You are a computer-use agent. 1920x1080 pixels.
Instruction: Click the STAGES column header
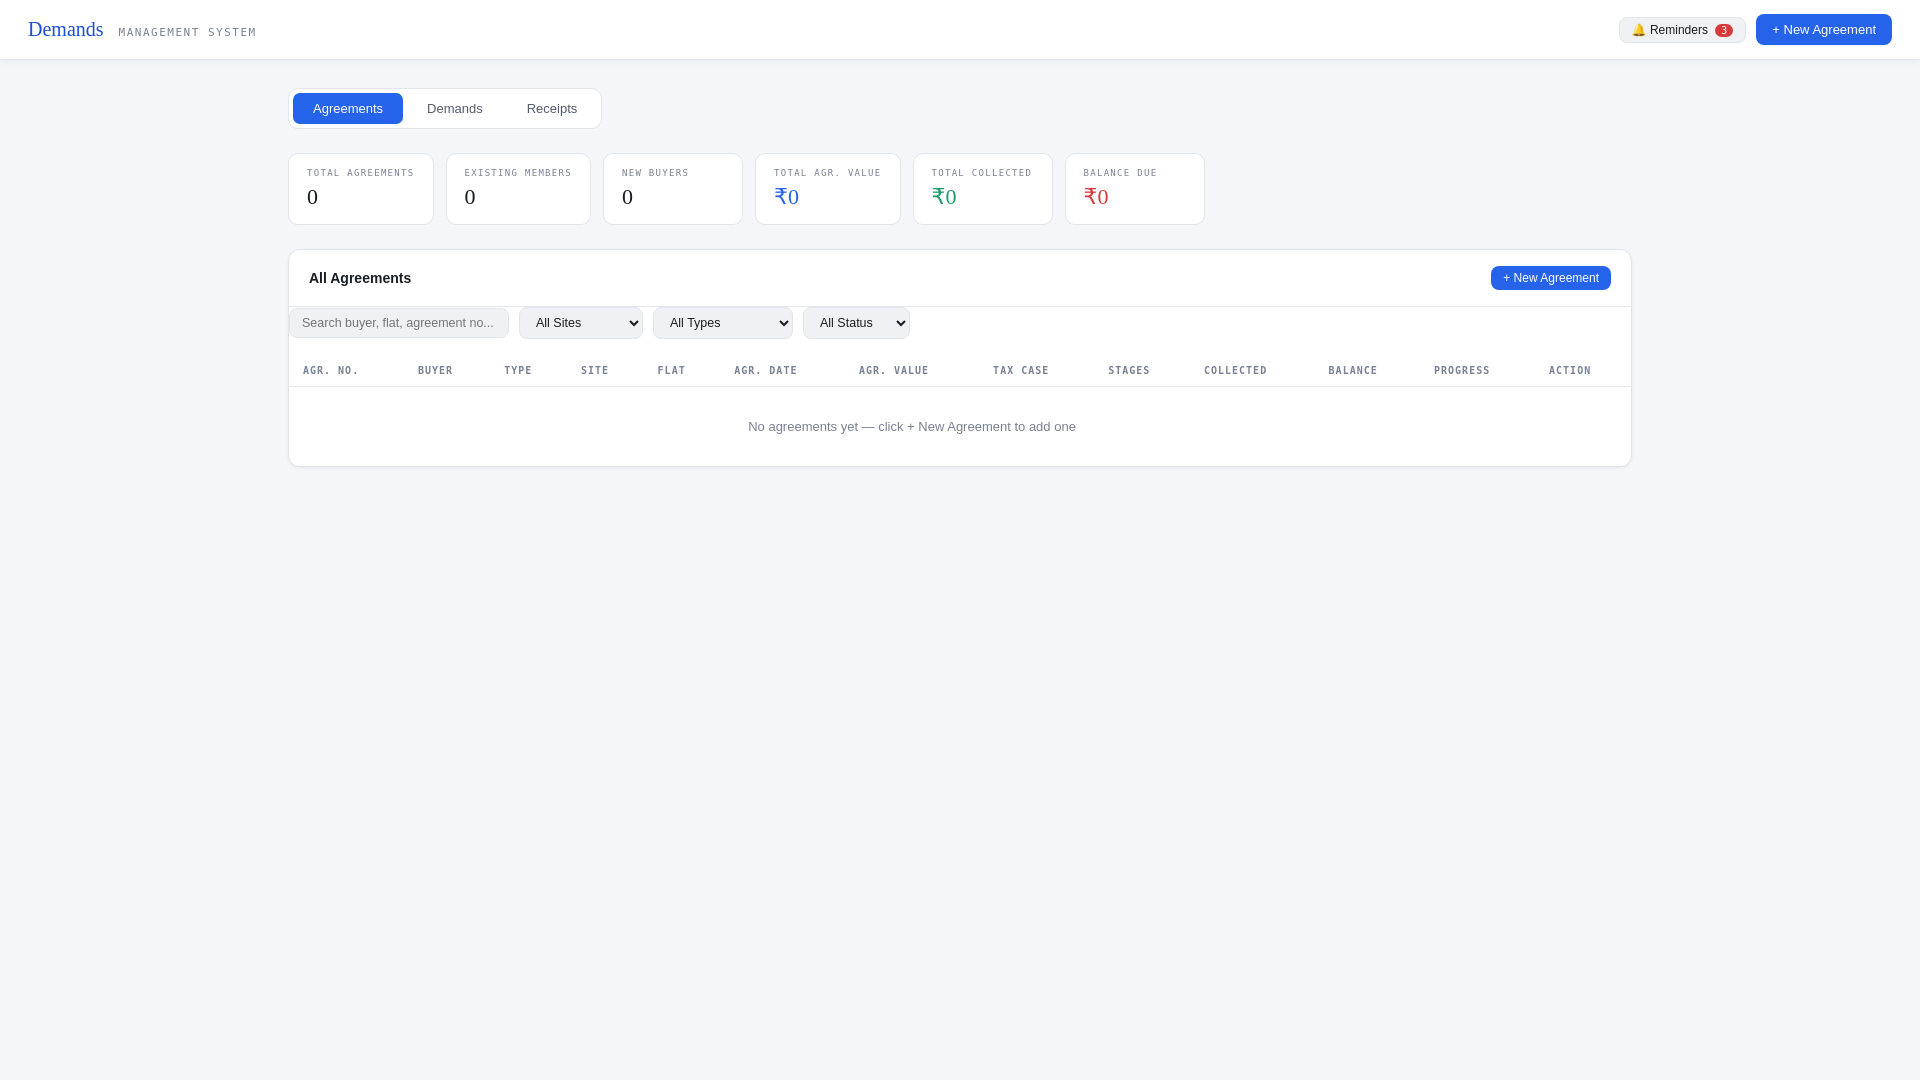point(1129,371)
